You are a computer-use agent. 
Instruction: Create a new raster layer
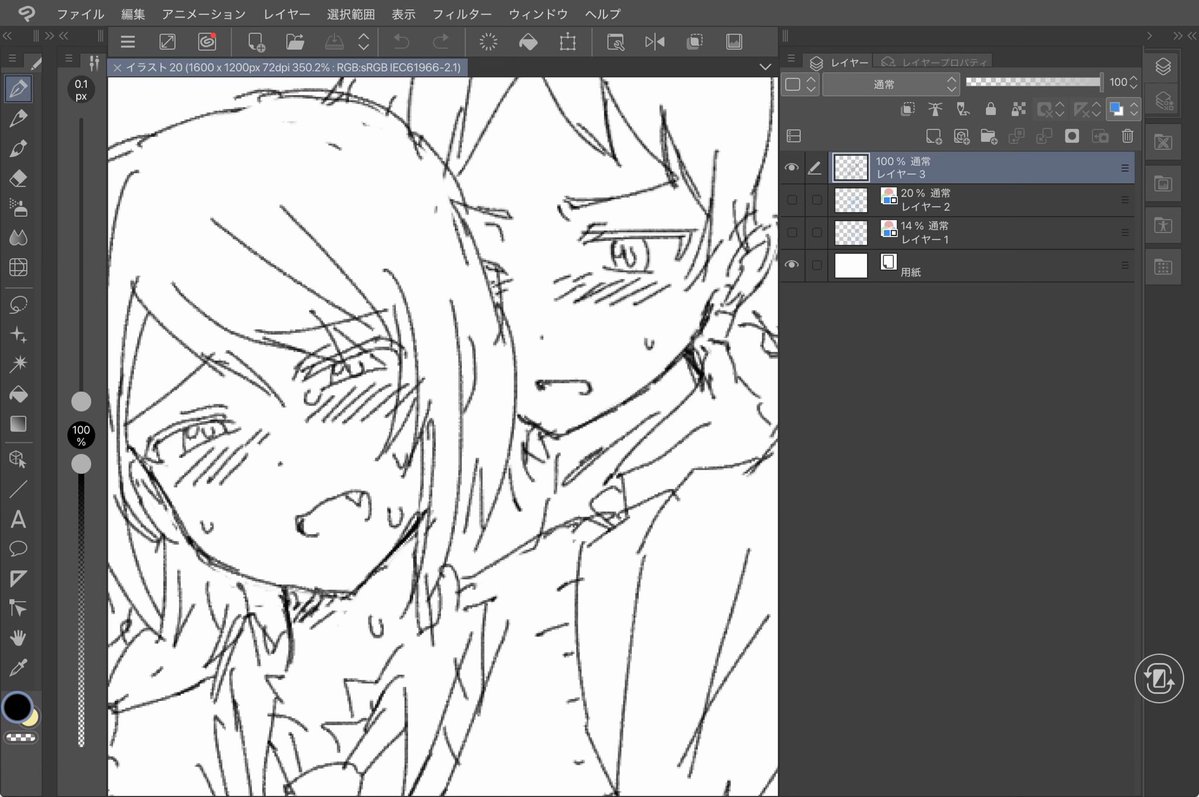coord(934,136)
